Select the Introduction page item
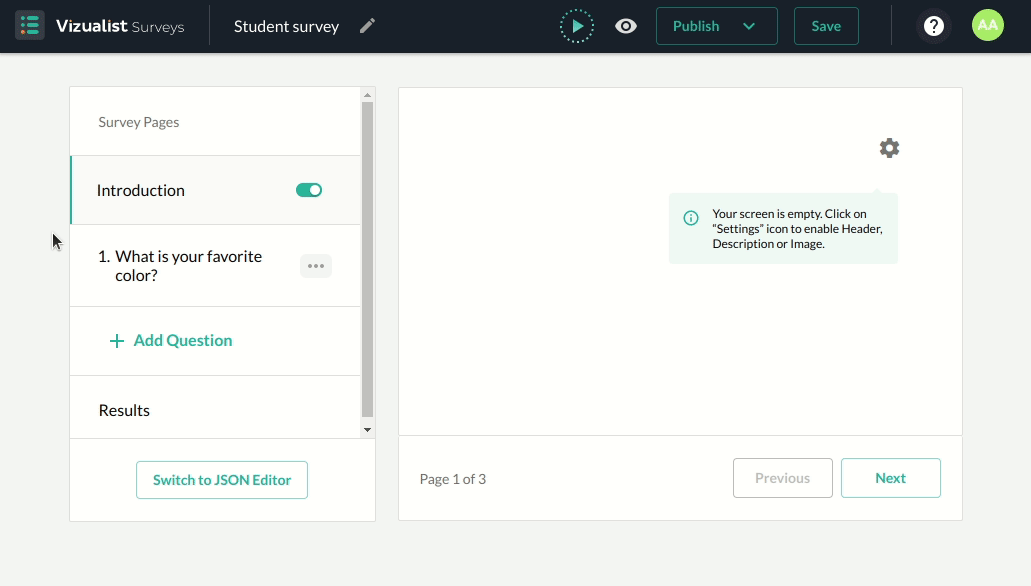The height and width of the screenshot is (586, 1031). point(141,190)
